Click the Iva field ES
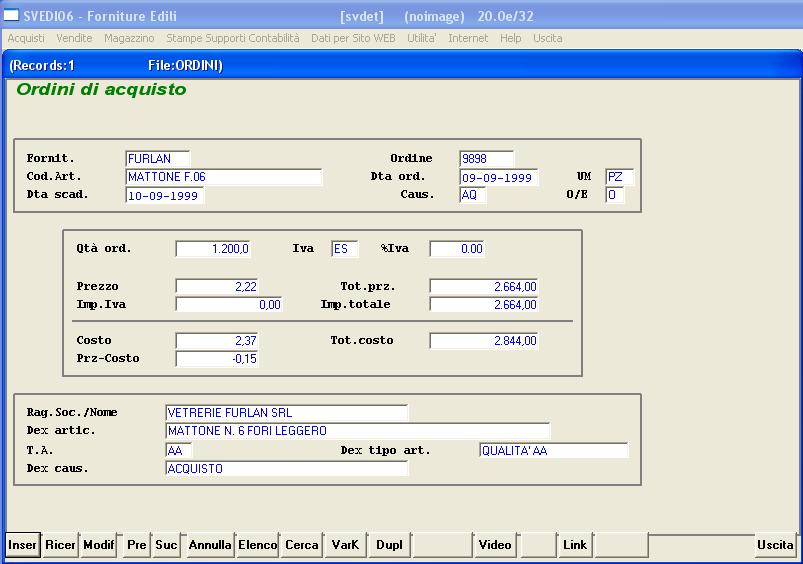This screenshot has height=564, width=803. pos(345,249)
